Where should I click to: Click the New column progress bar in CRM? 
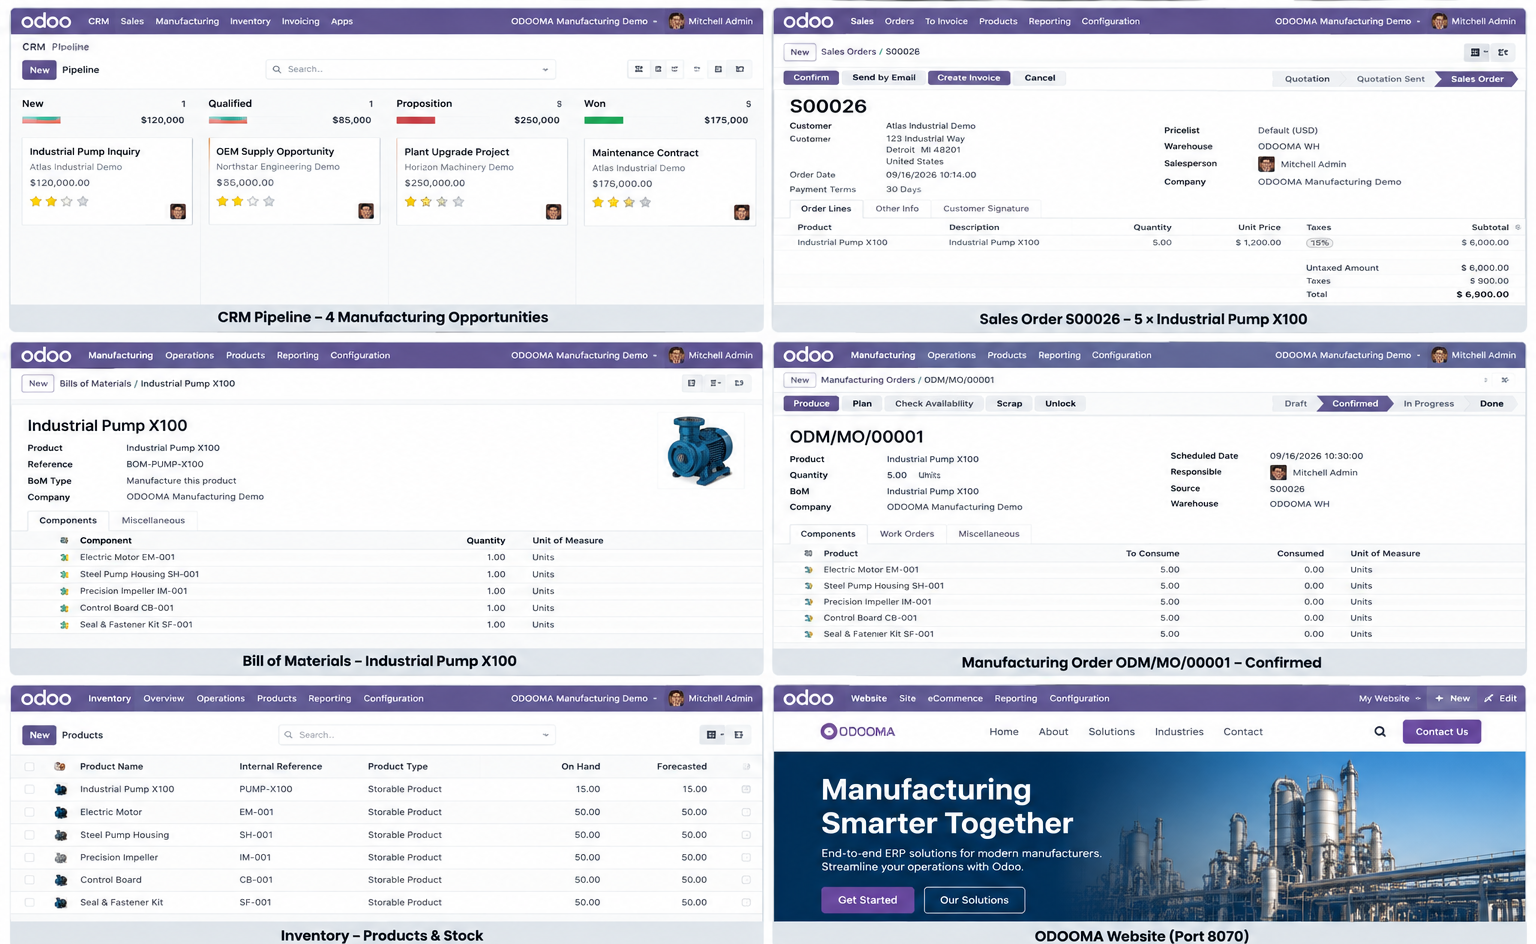(x=41, y=120)
